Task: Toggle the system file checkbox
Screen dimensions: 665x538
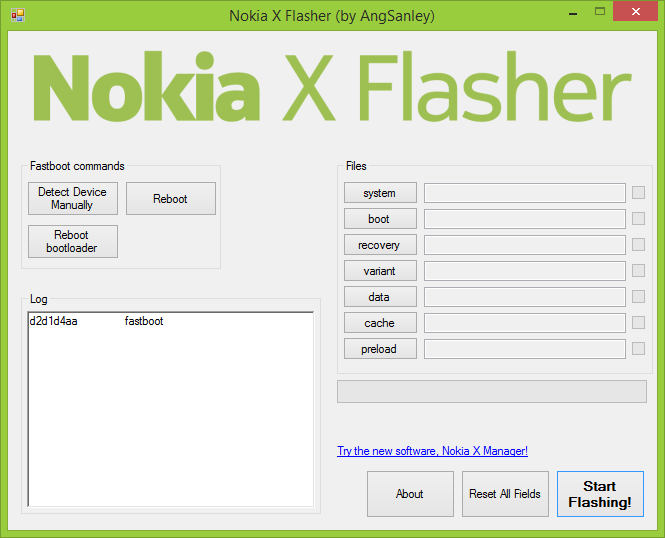Action: (x=638, y=192)
